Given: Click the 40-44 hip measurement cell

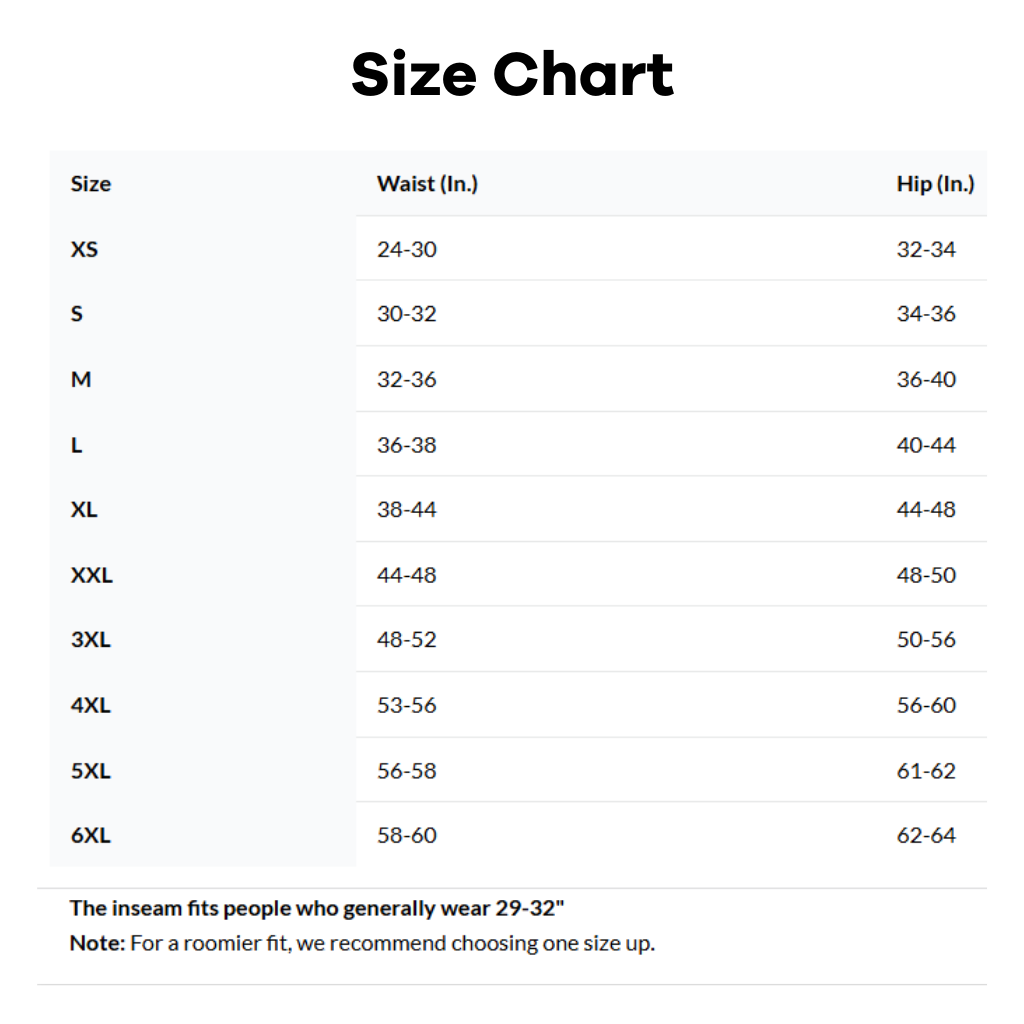Looking at the screenshot, I should [926, 445].
